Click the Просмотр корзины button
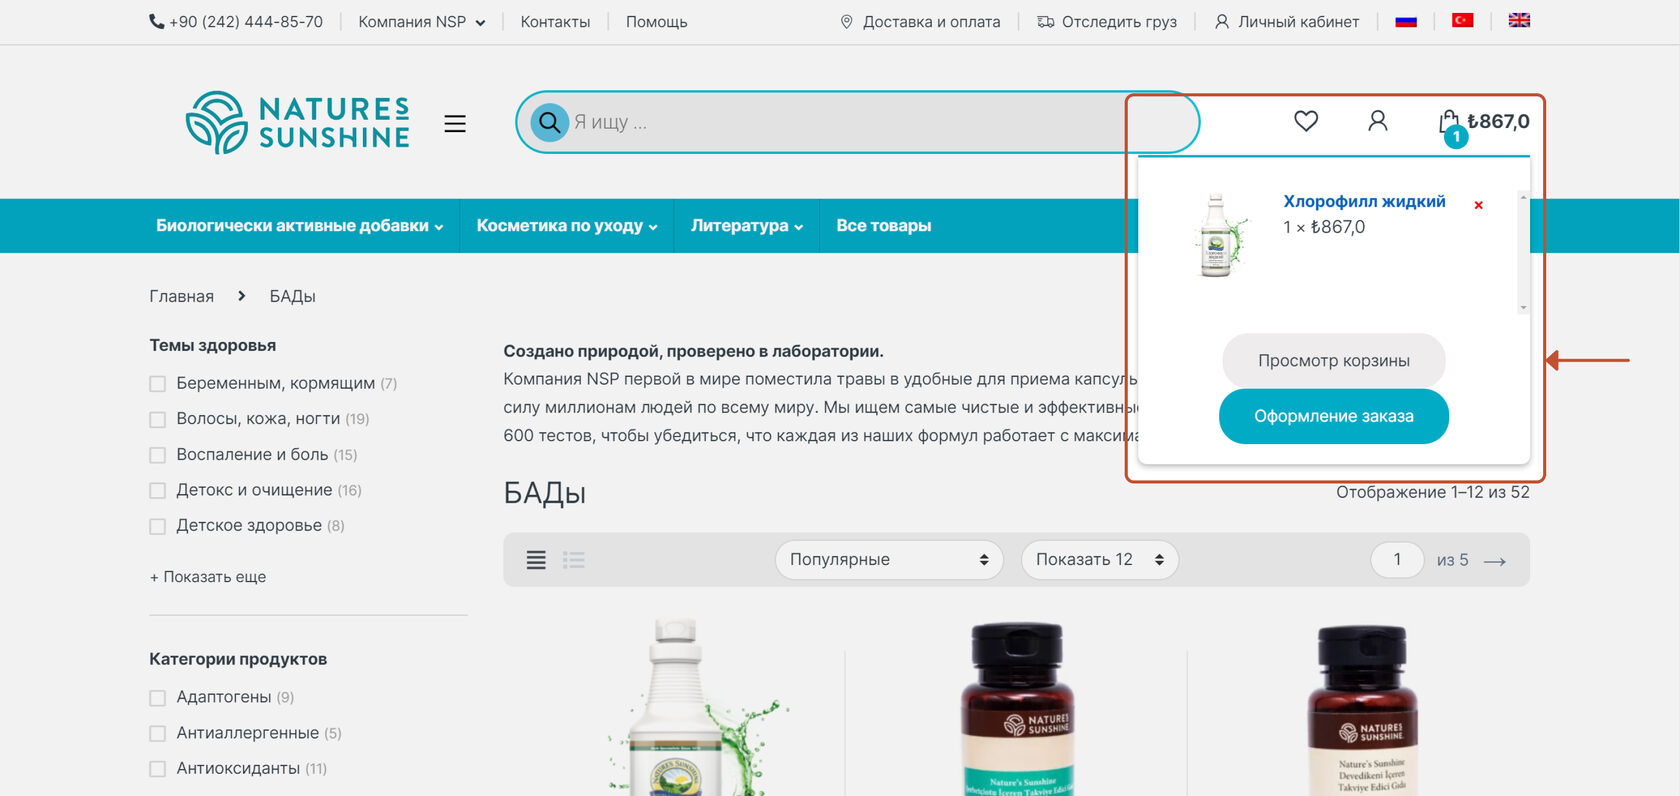The width and height of the screenshot is (1680, 796). [1334, 360]
